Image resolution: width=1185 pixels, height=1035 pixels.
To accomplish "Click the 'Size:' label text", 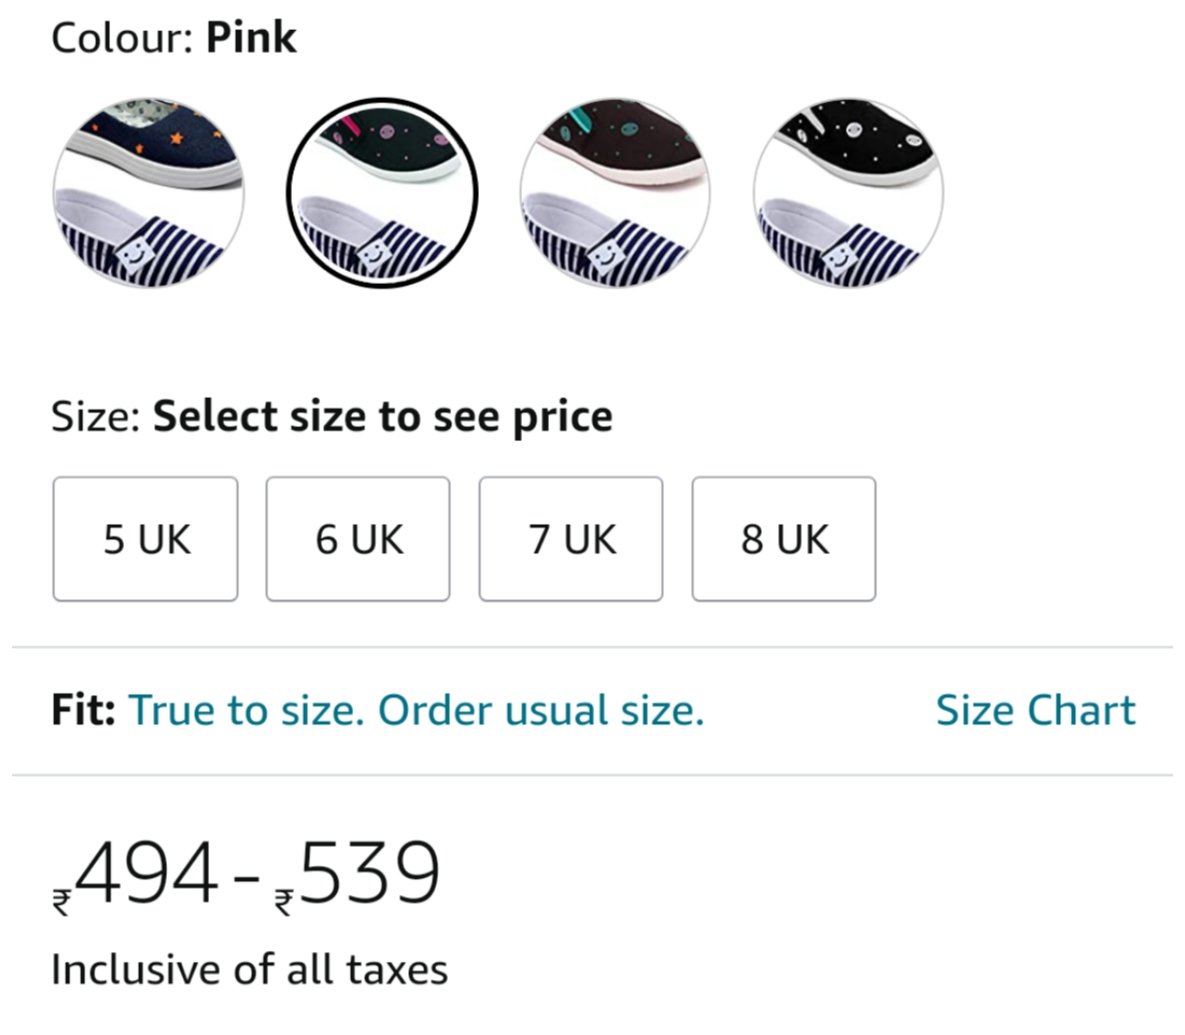I will (96, 417).
